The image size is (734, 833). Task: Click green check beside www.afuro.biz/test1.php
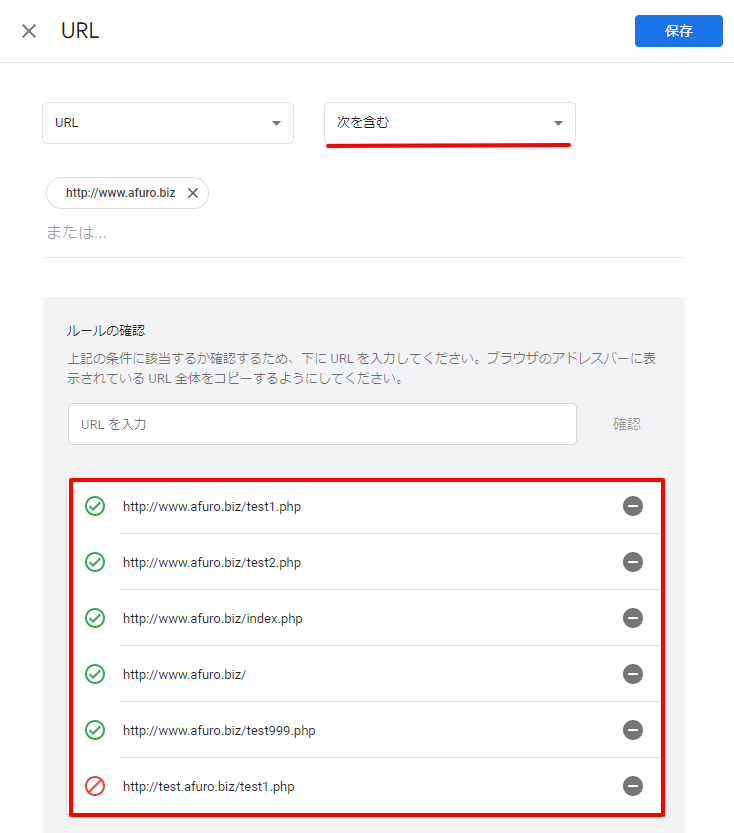(x=95, y=506)
